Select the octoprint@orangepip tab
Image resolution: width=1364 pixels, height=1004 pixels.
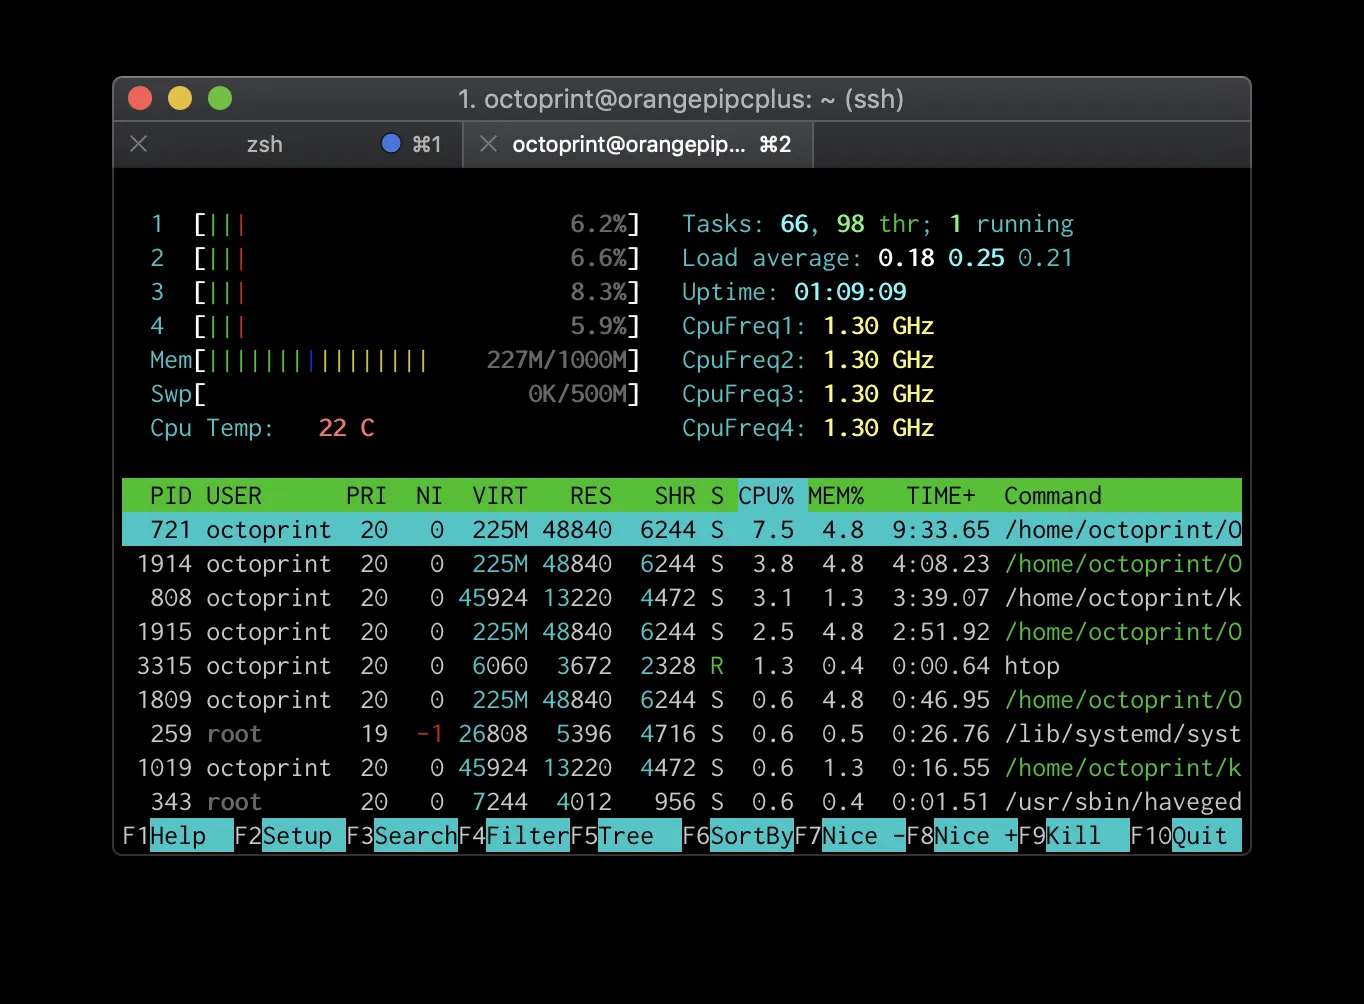(628, 144)
